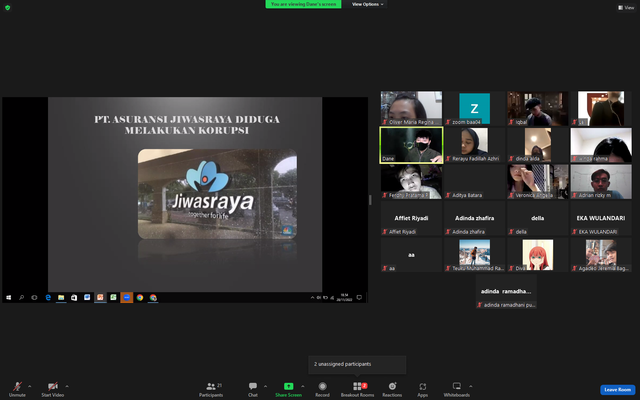
Task: Click the green encryption shield icon
Action: pos(7,7)
